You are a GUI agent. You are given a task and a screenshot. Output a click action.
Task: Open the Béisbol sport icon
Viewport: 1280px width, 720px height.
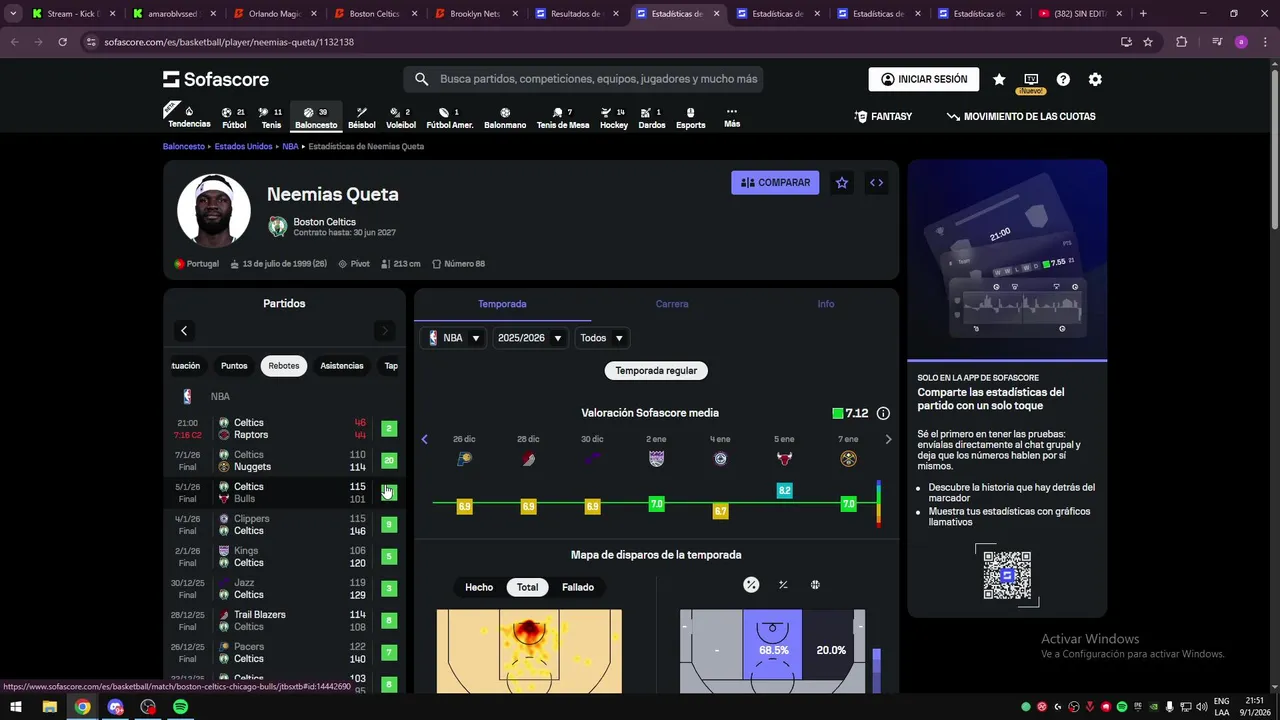362,117
